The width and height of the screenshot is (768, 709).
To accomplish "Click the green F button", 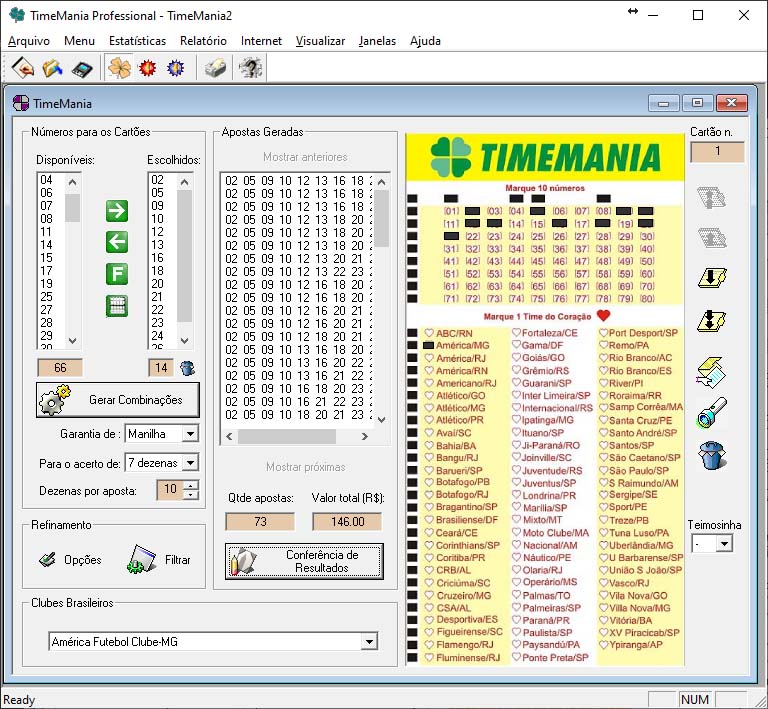I will 117,274.
